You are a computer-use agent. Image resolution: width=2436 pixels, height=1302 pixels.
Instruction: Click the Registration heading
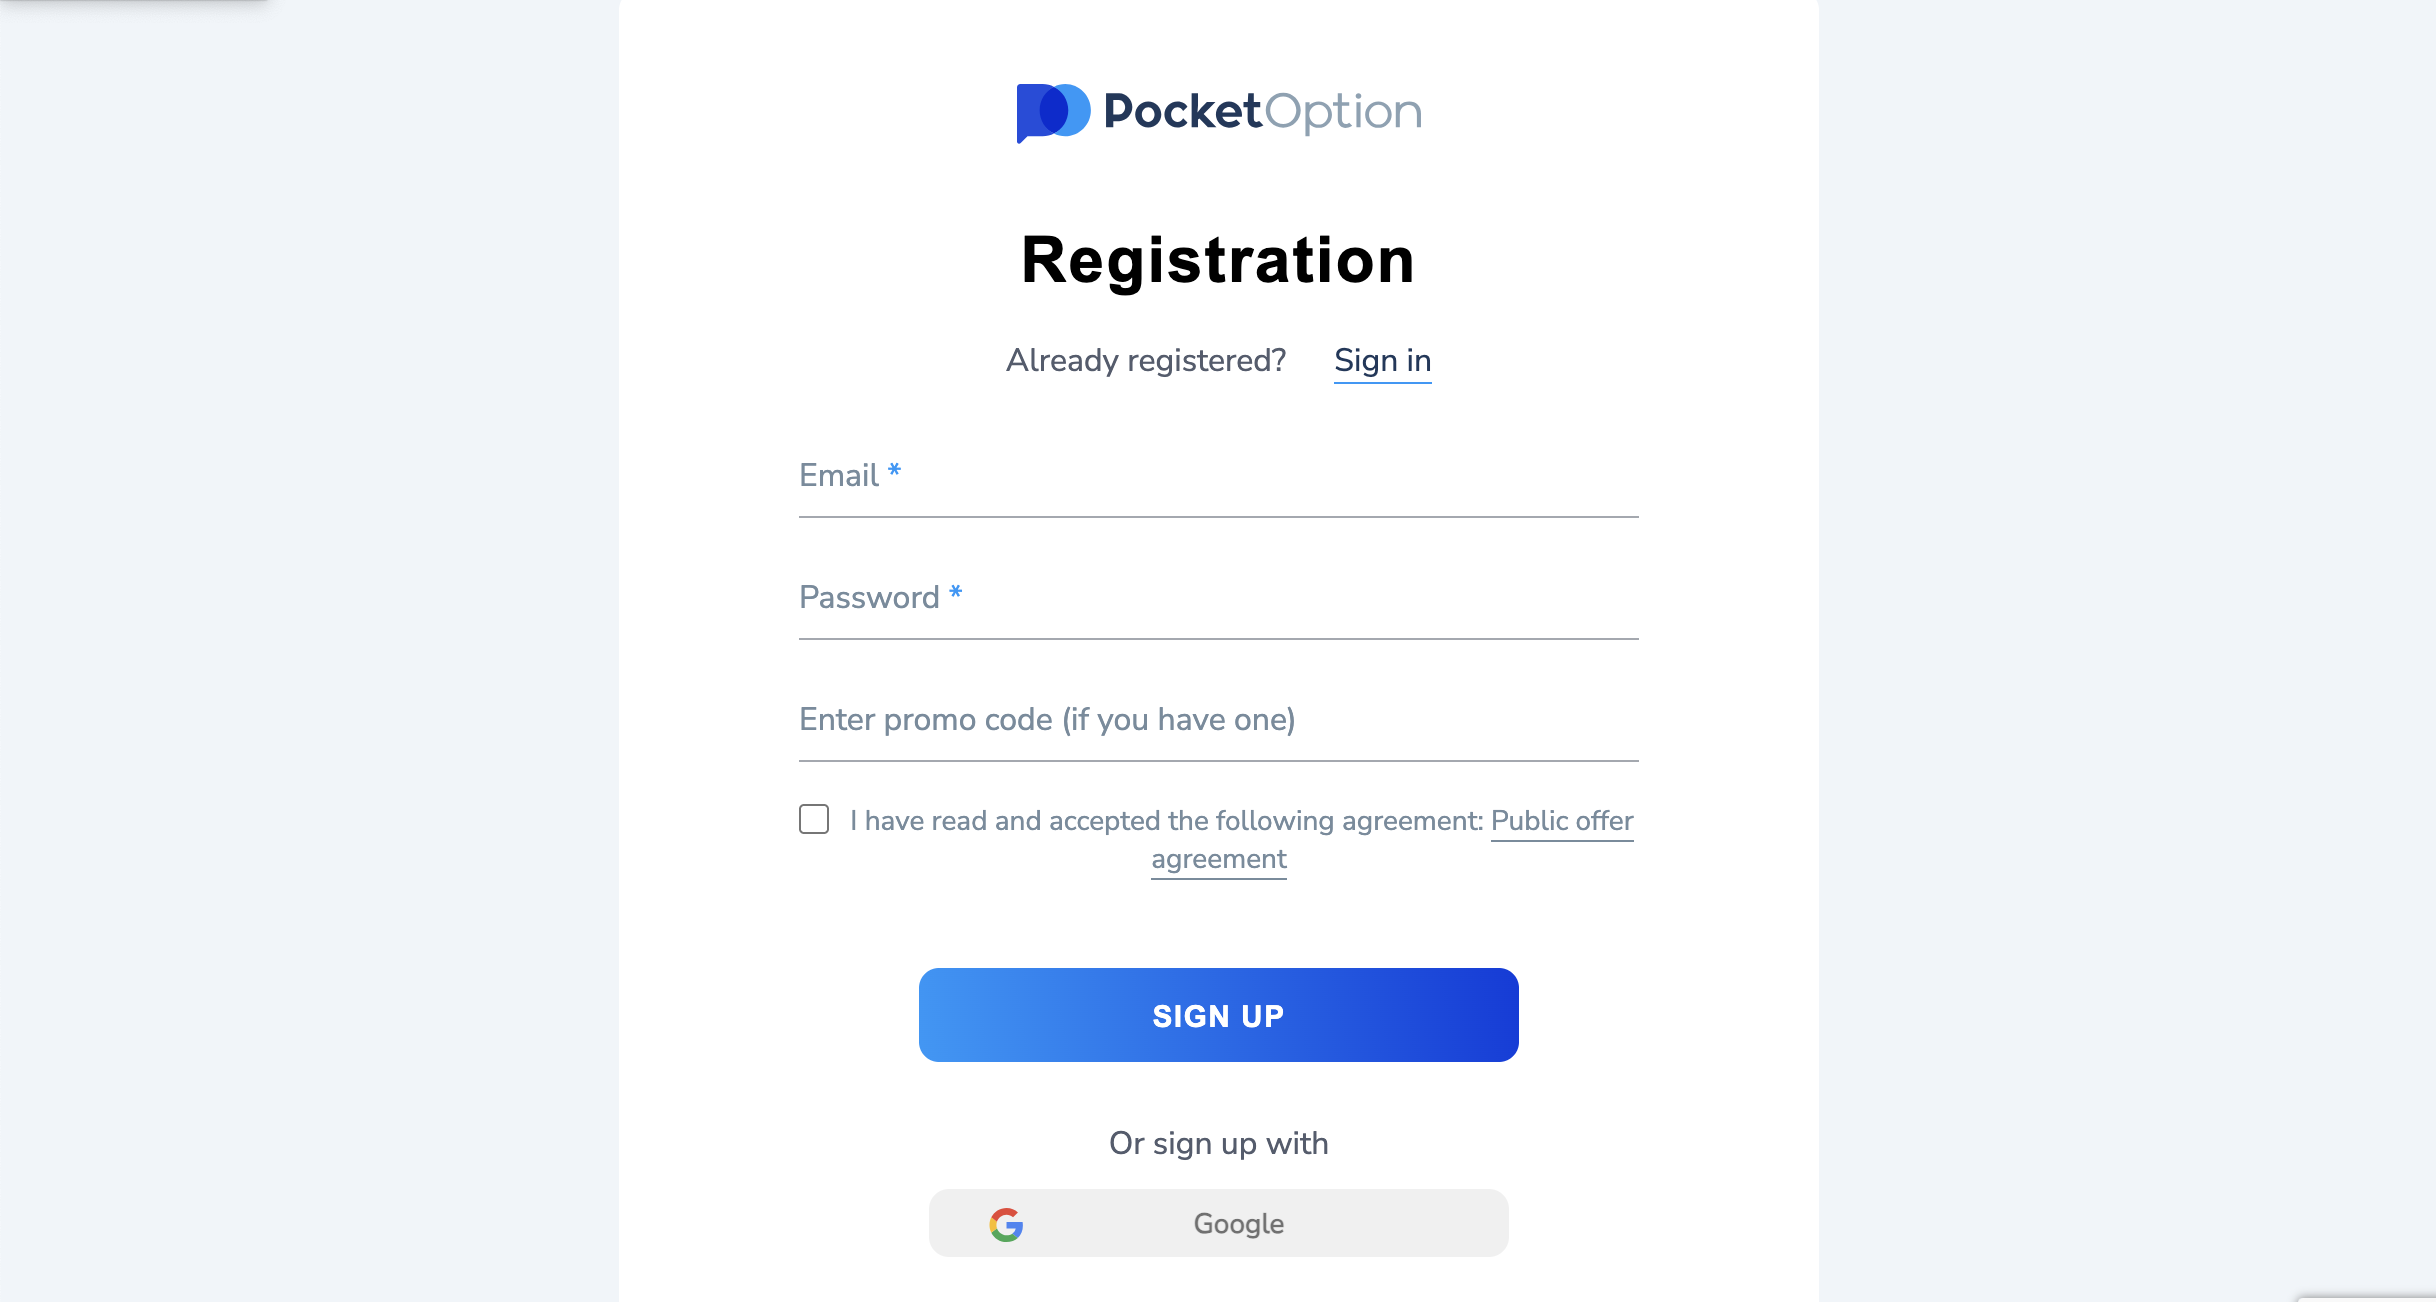coord(1218,260)
